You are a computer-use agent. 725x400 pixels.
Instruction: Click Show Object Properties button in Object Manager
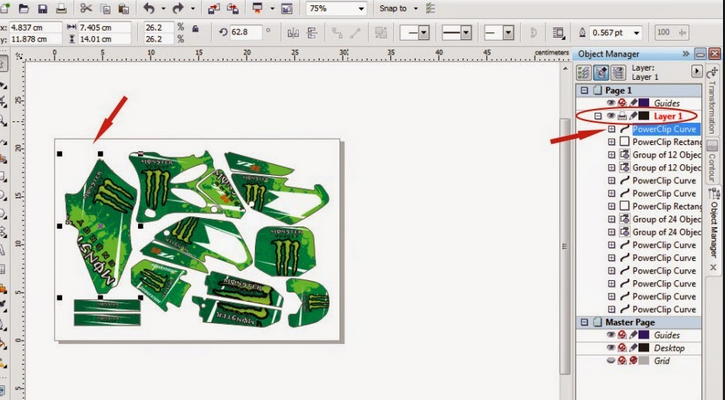pyautogui.click(x=584, y=72)
